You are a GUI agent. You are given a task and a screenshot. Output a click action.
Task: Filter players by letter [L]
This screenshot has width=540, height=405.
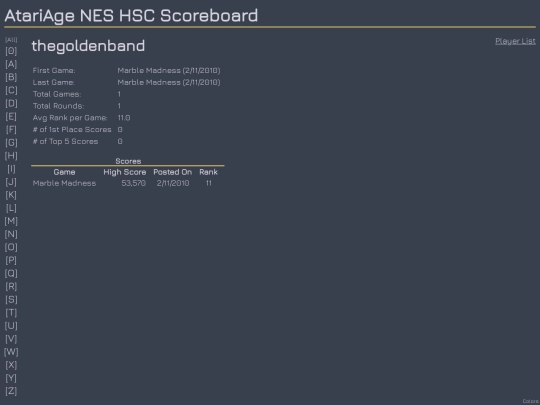[x=11, y=208]
